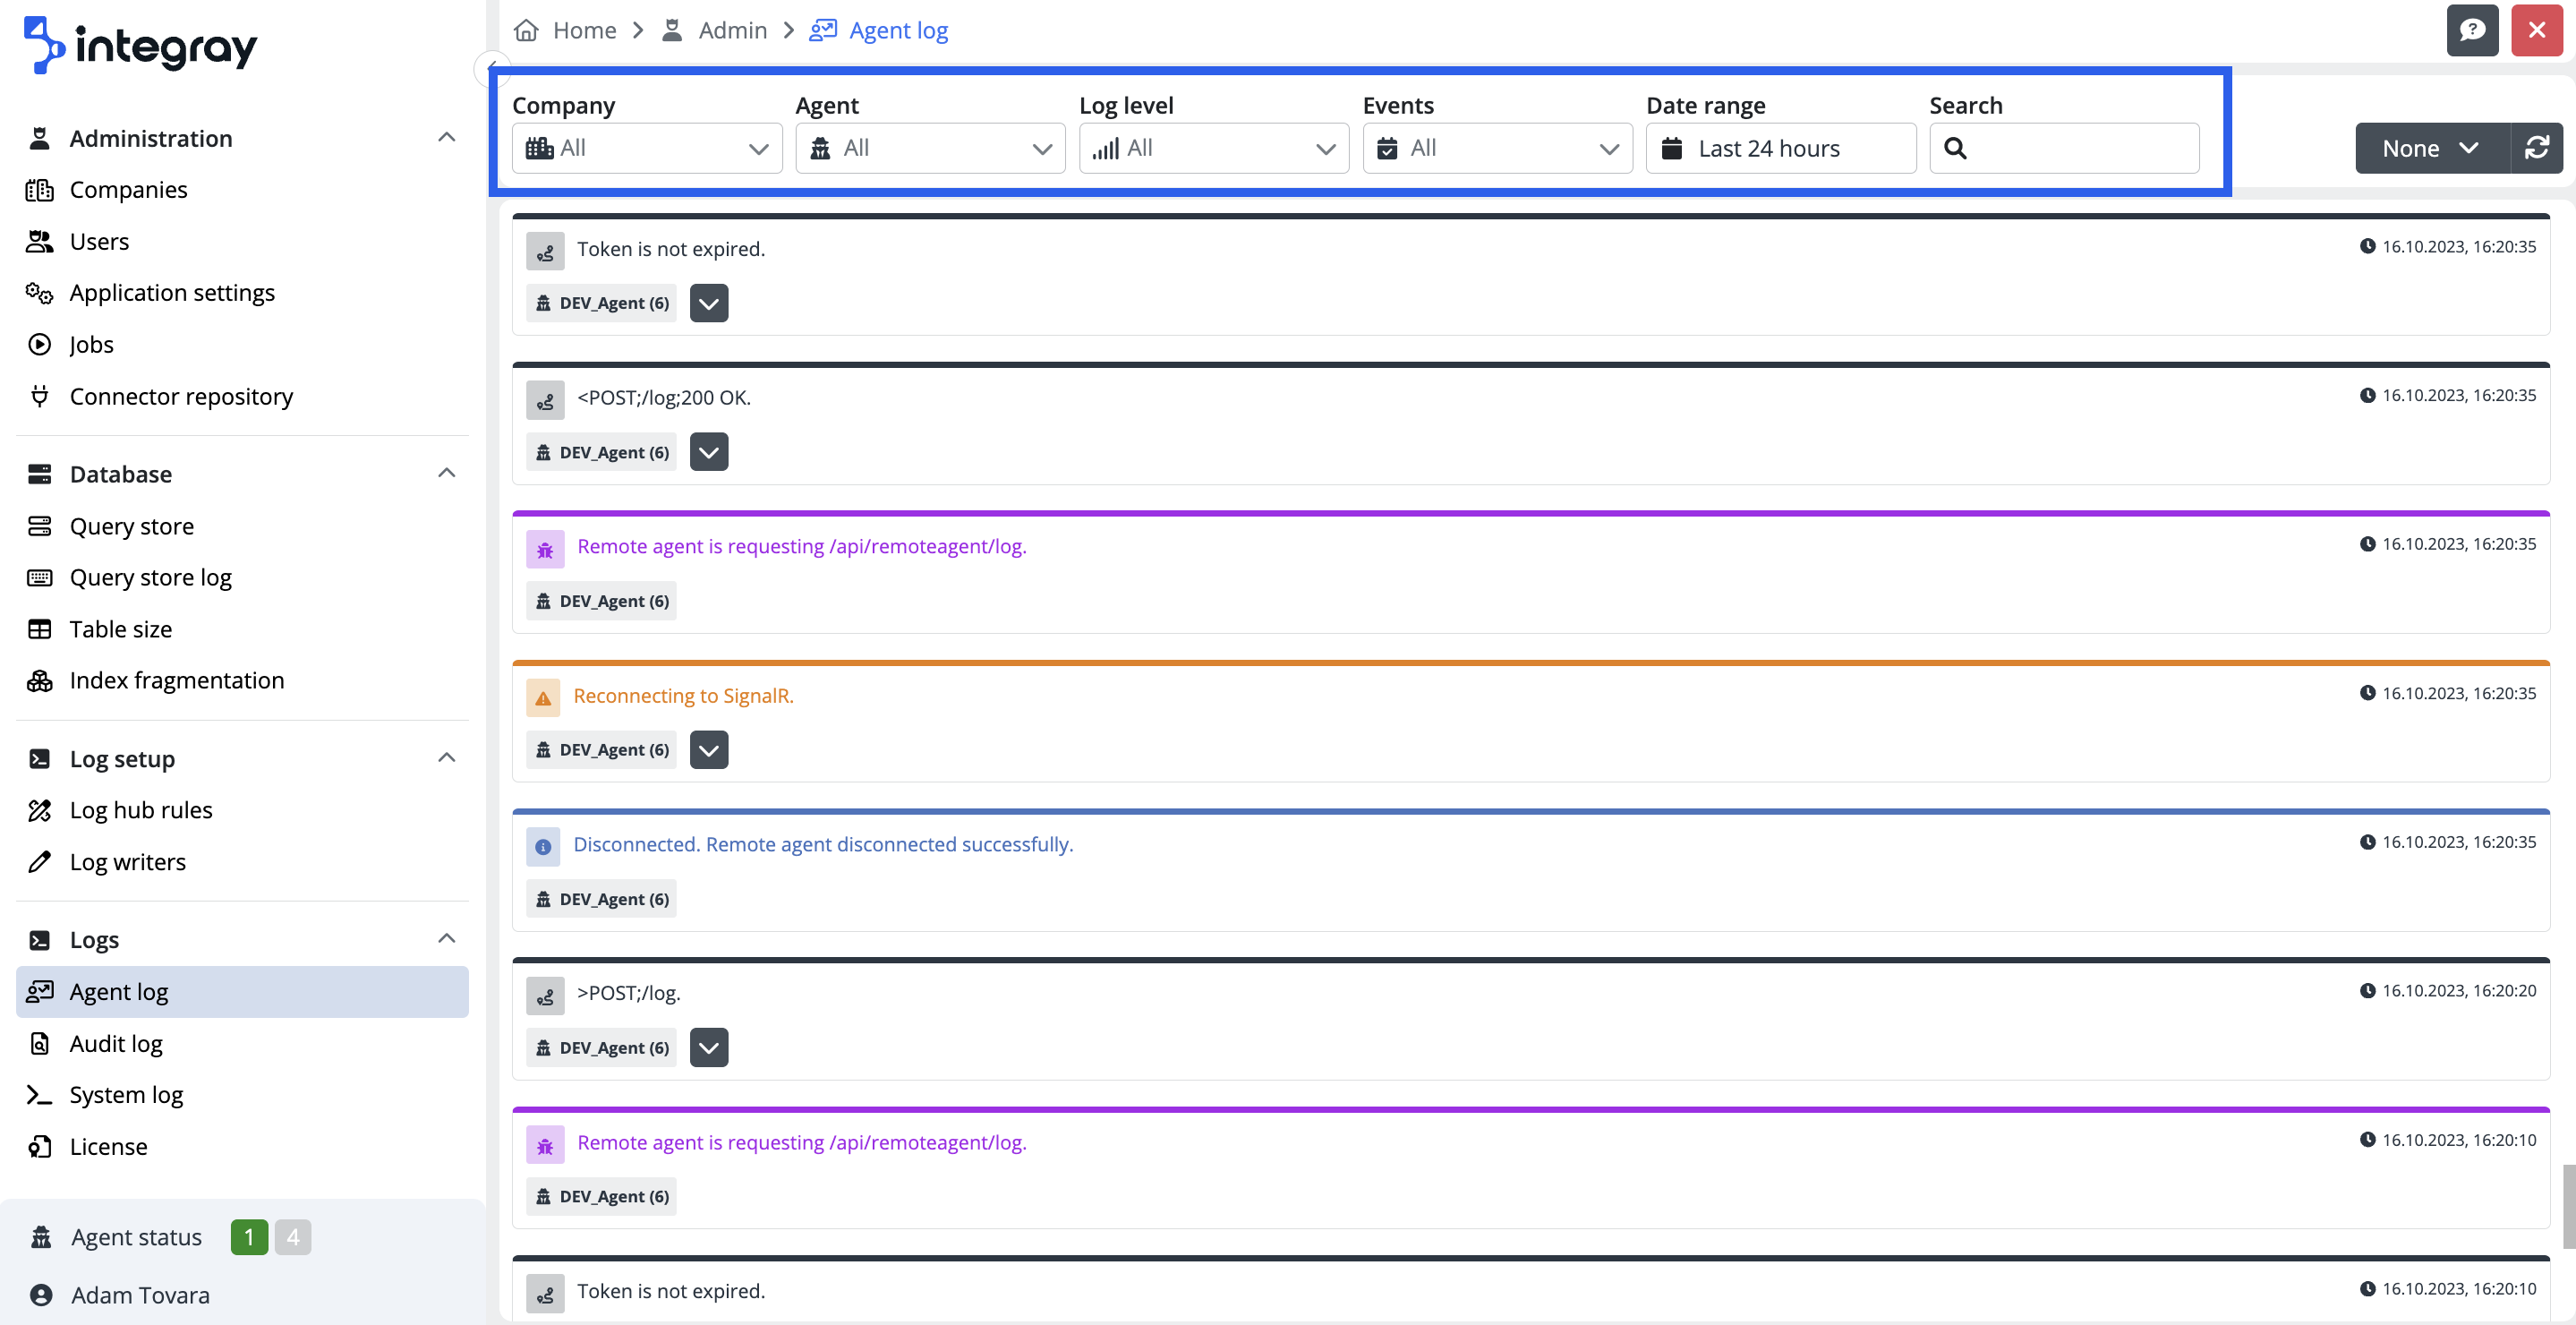Click the calendar icon in Date range

click(x=1671, y=148)
